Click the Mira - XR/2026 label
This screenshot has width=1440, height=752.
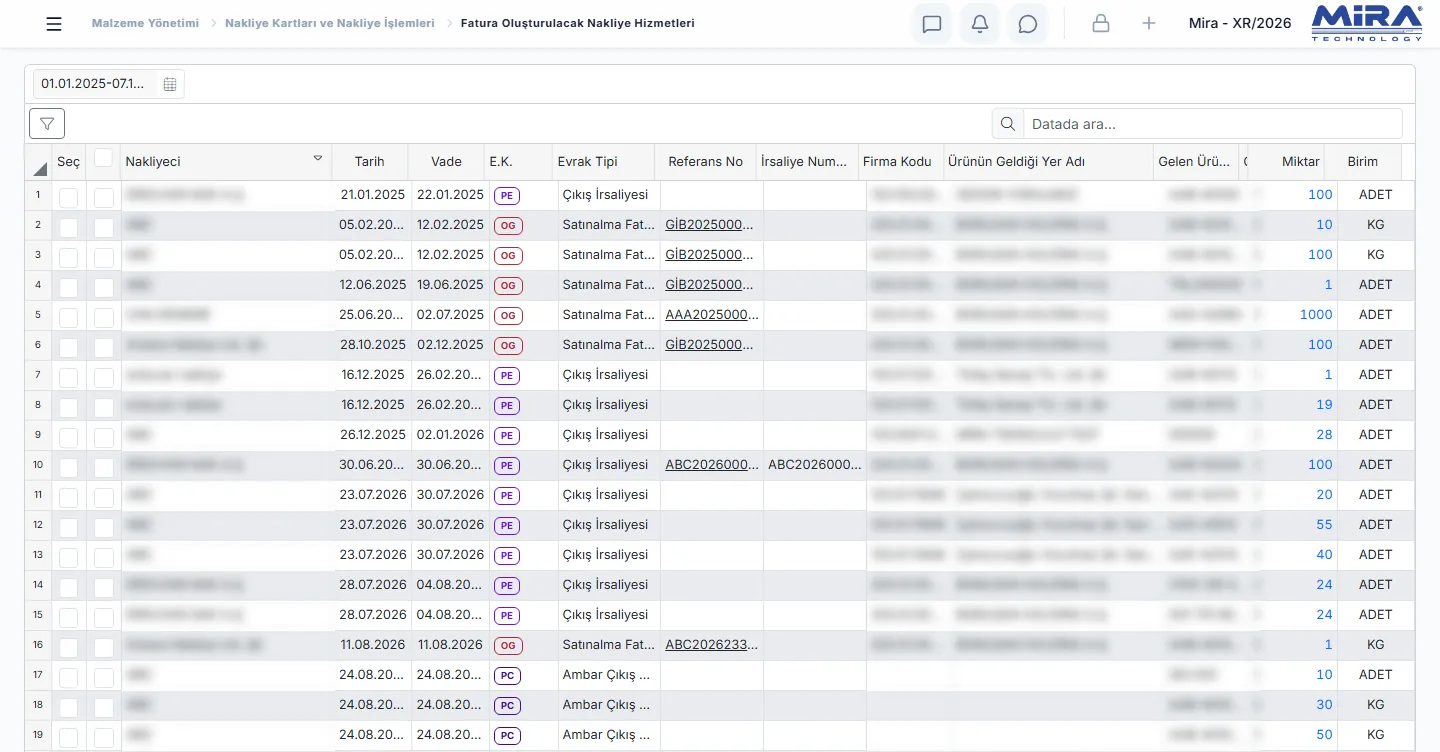tap(1240, 23)
